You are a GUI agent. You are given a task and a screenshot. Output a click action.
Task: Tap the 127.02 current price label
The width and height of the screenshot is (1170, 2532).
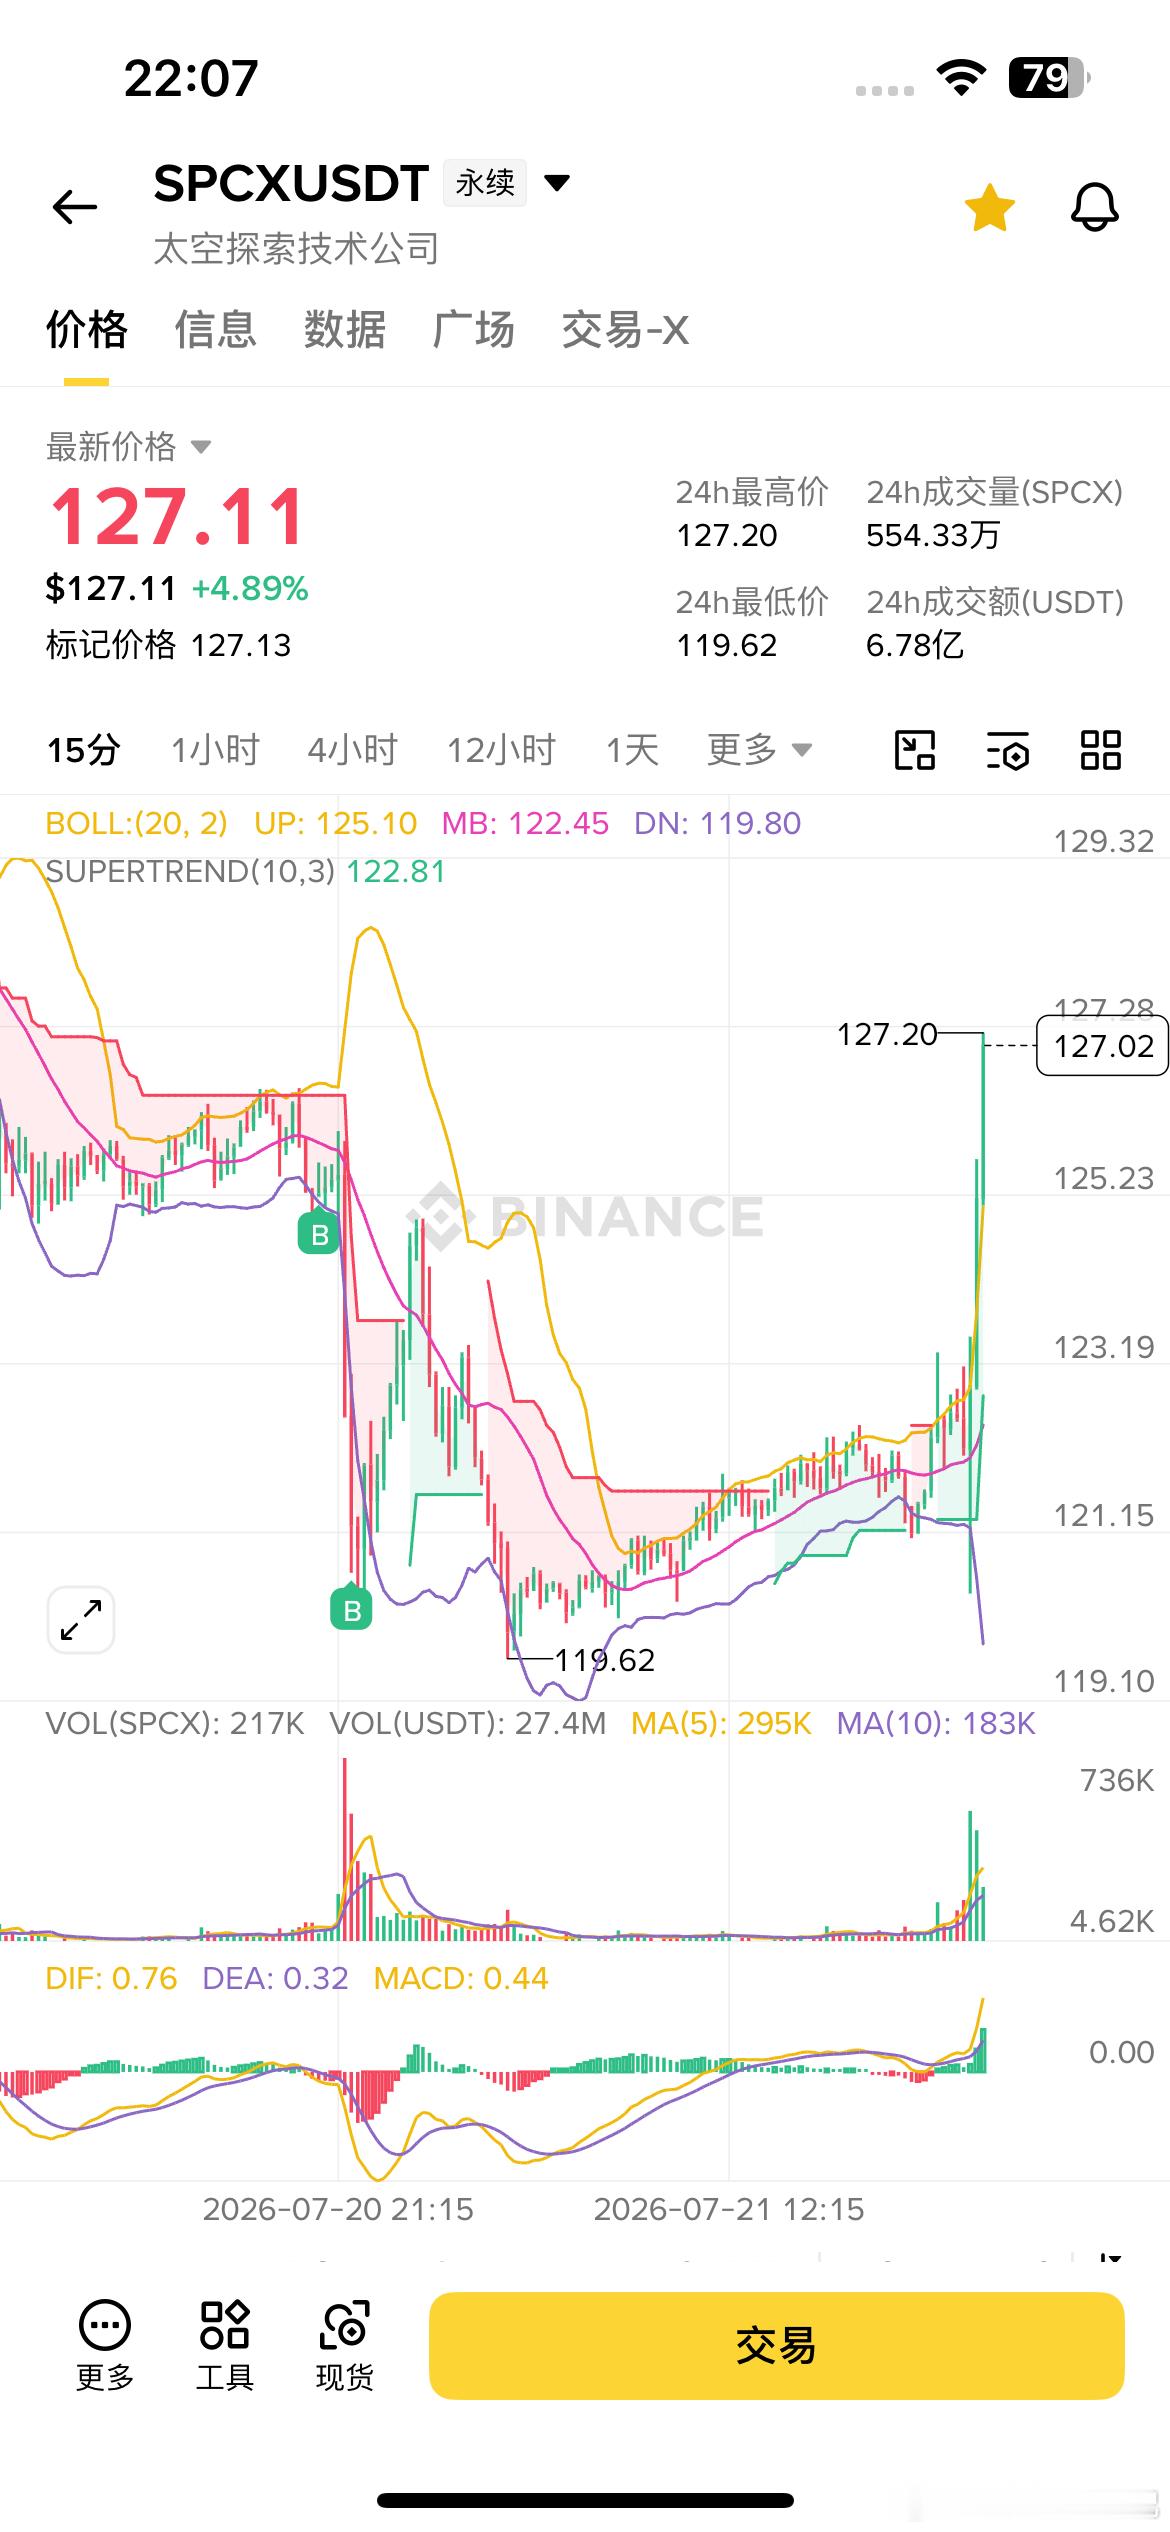click(x=1103, y=1046)
